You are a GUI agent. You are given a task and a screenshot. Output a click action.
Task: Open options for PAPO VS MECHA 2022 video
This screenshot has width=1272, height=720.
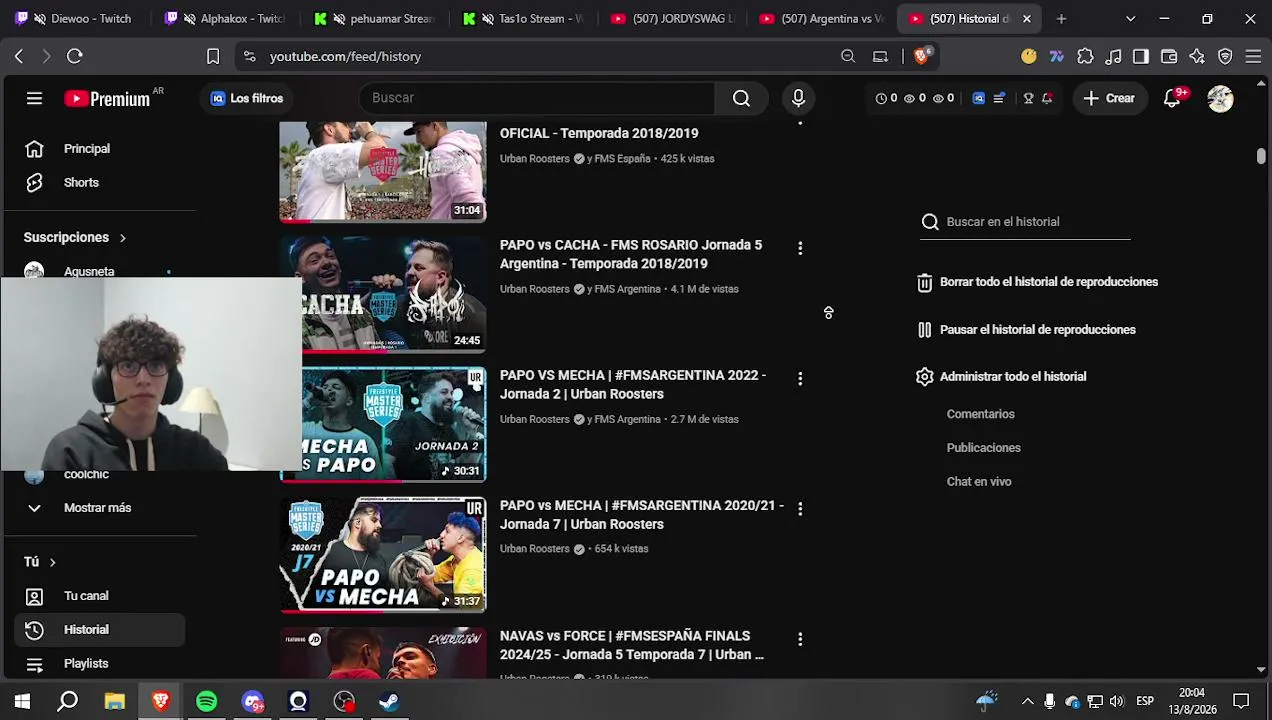click(x=800, y=378)
